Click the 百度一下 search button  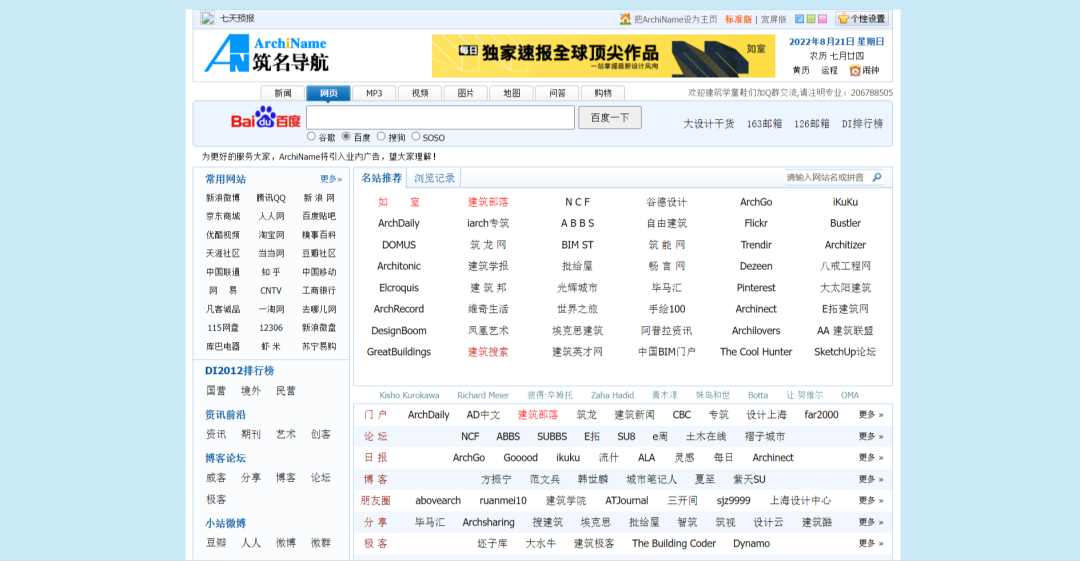[610, 118]
